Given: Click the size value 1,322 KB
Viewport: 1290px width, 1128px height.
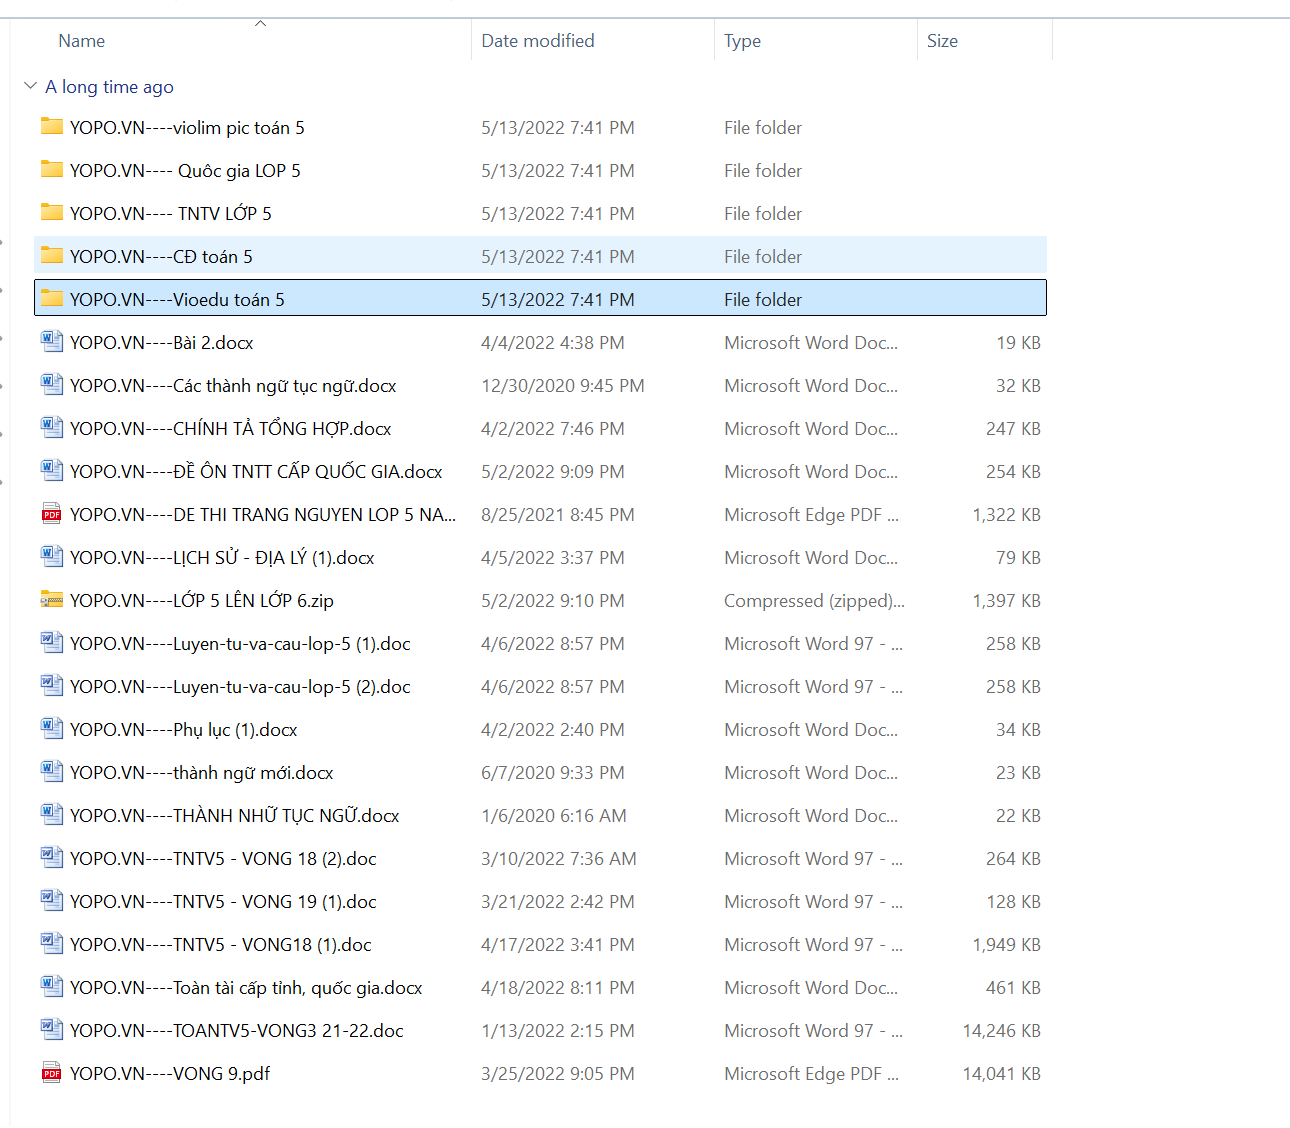Looking at the screenshot, I should pos(1006,515).
